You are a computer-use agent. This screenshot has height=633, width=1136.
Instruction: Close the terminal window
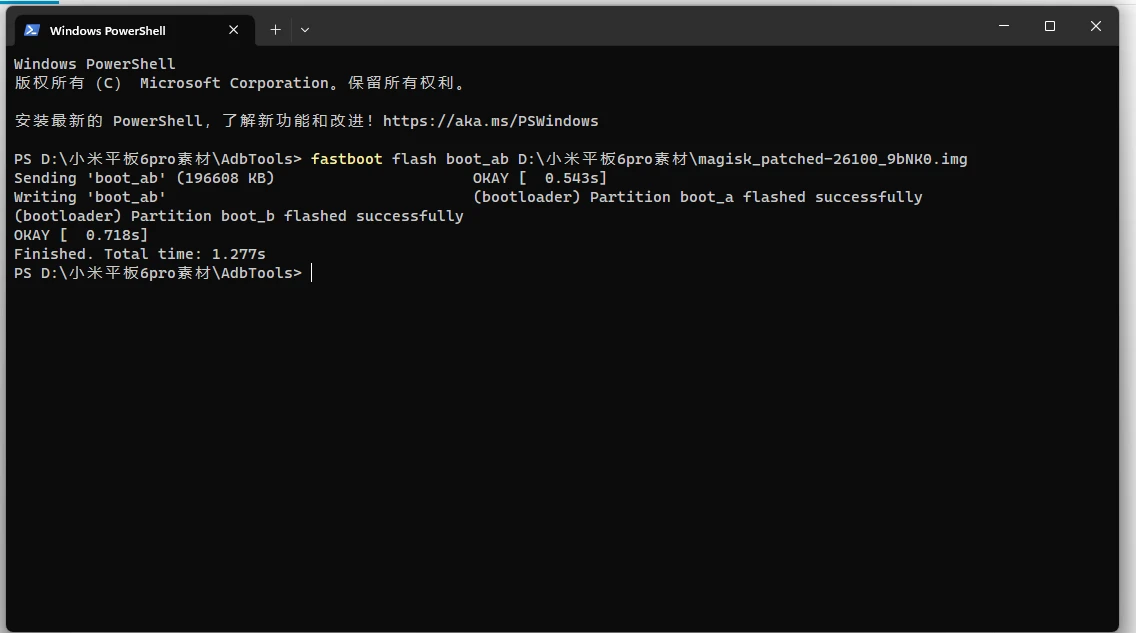coord(1095,26)
